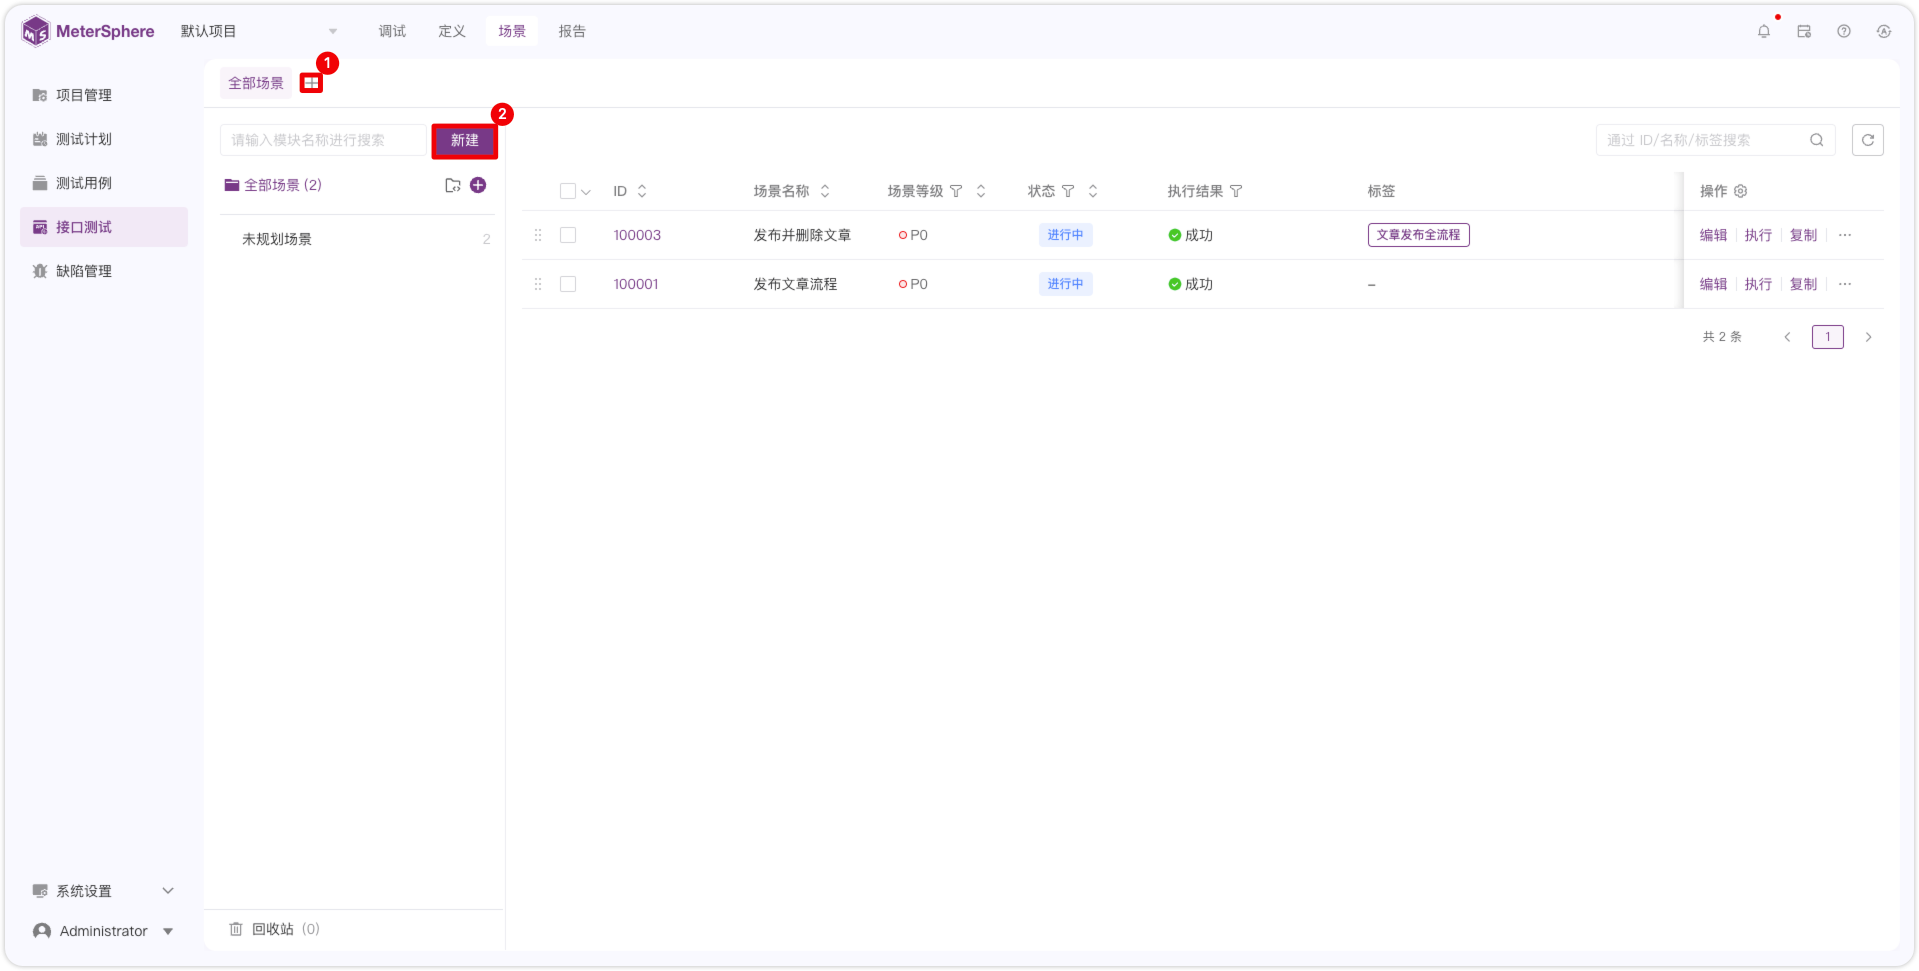This screenshot has height=971, width=1919.
Task: Switch to 调试 tab
Action: 392,31
